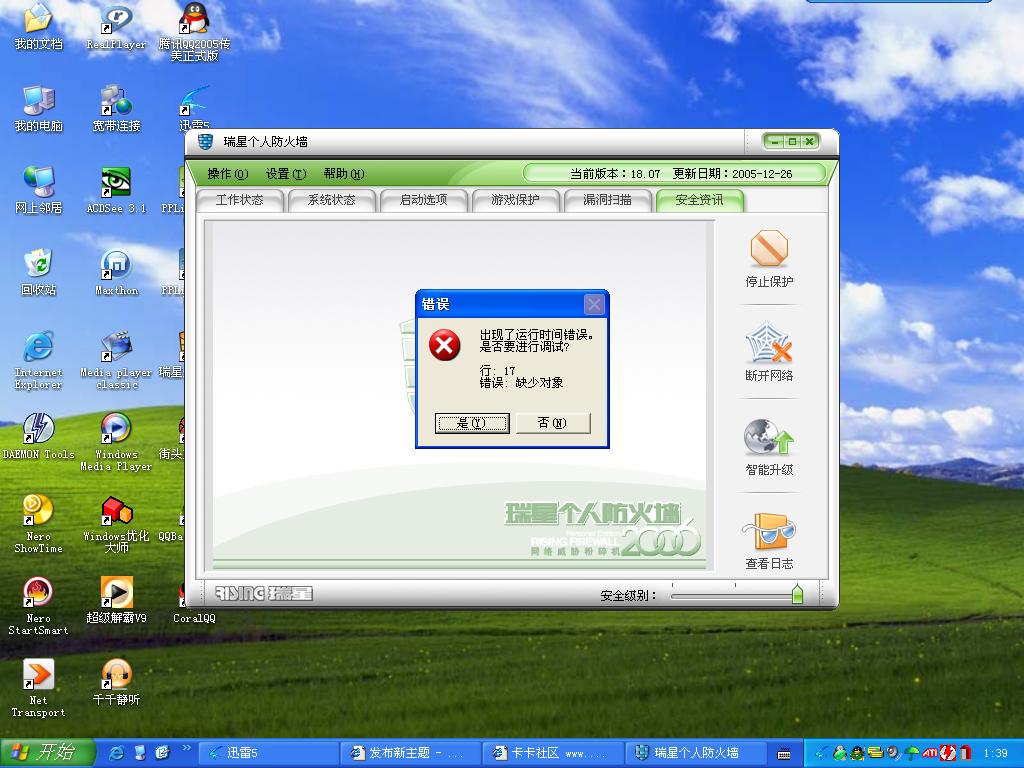
Task: Launch Internet Explorer from quick launch
Action: (x=117, y=753)
